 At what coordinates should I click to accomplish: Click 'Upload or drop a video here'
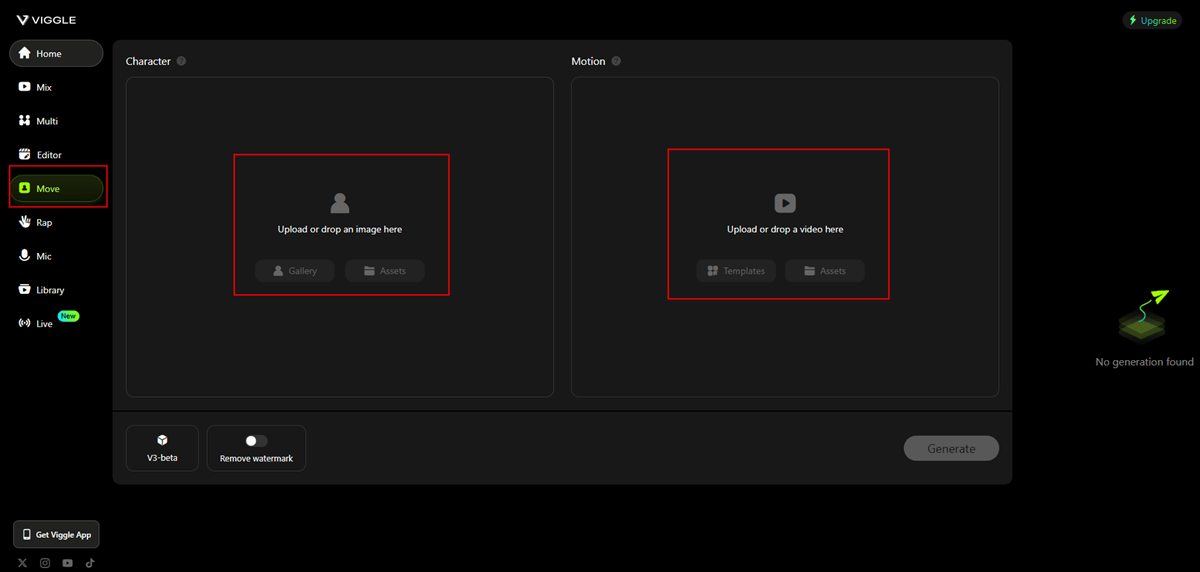[x=785, y=229]
